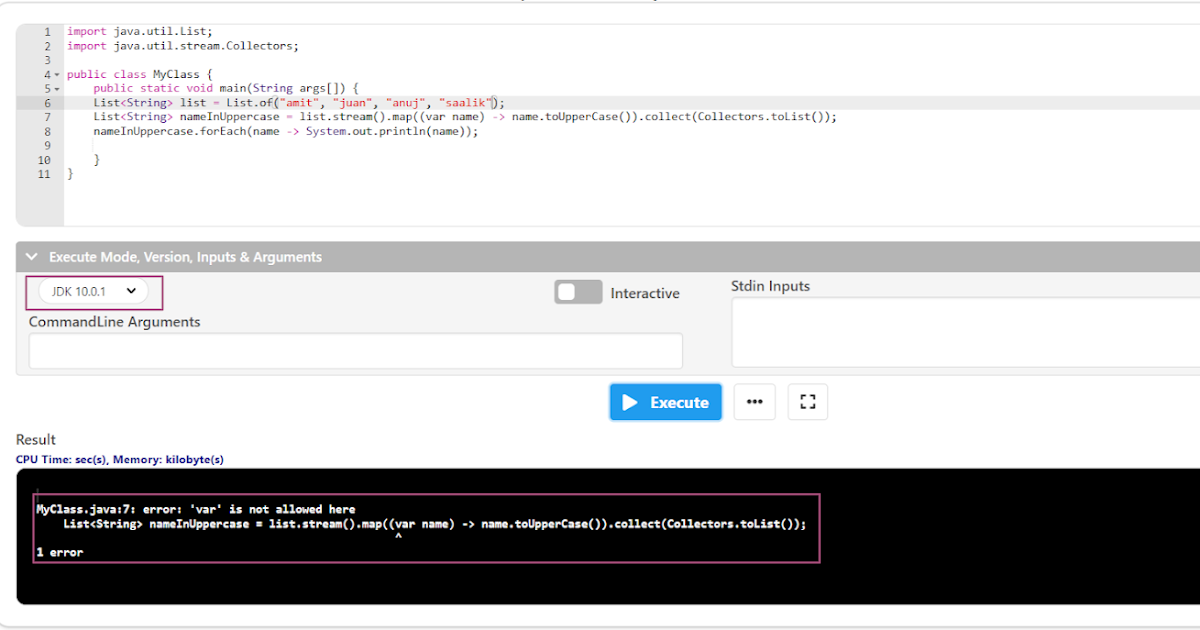Image resolution: width=1200 pixels, height=630 pixels.
Task: Click line number 11 in gutter
Action: point(44,174)
